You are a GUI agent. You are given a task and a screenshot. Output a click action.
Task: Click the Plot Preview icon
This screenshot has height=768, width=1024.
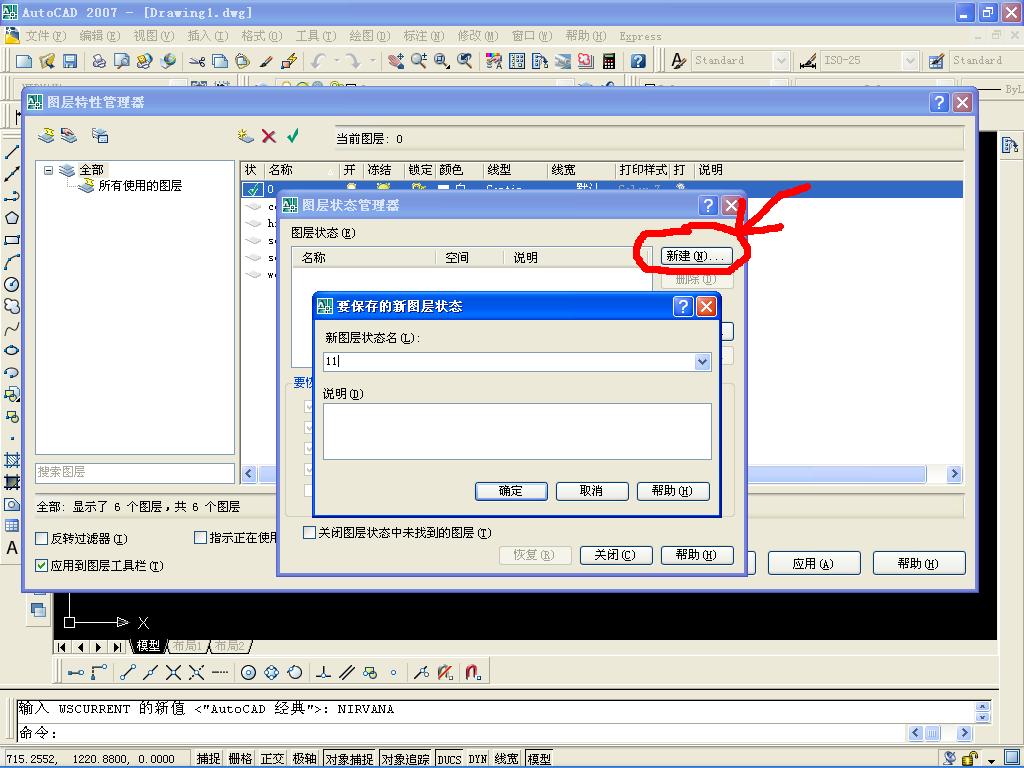[x=121, y=61]
